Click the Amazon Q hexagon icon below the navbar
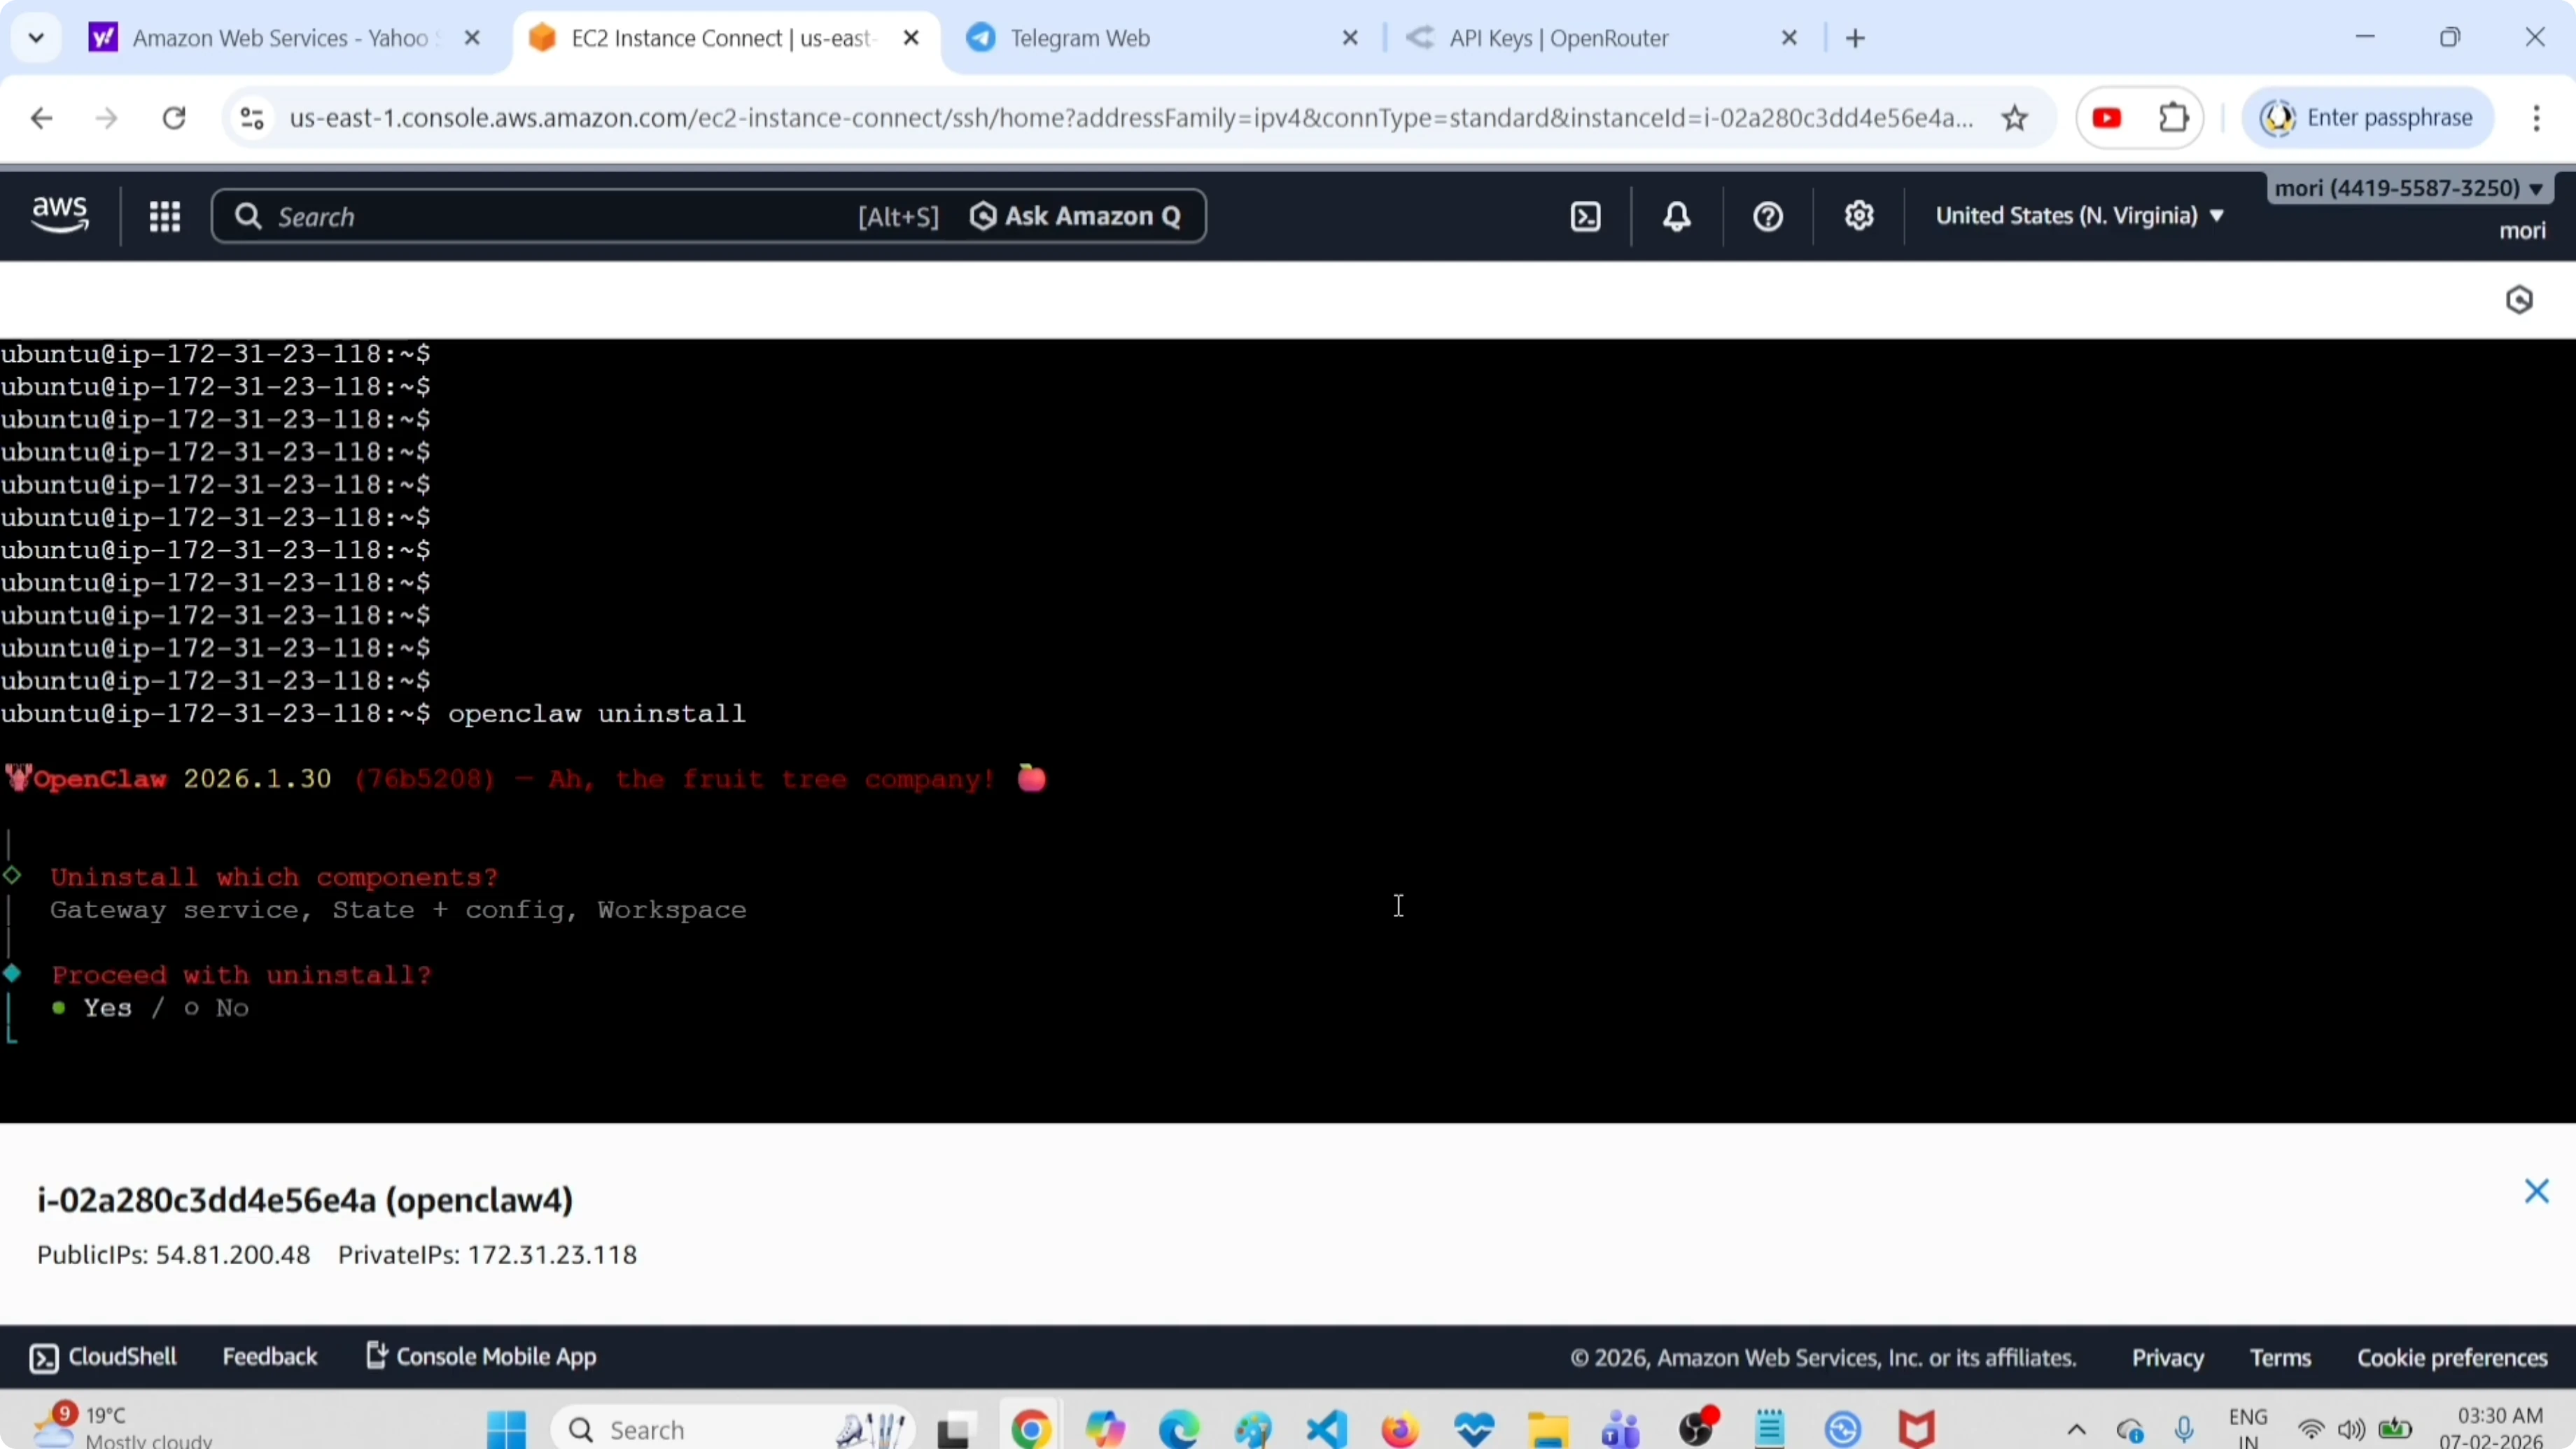The image size is (2576, 1449). pos(2519,299)
